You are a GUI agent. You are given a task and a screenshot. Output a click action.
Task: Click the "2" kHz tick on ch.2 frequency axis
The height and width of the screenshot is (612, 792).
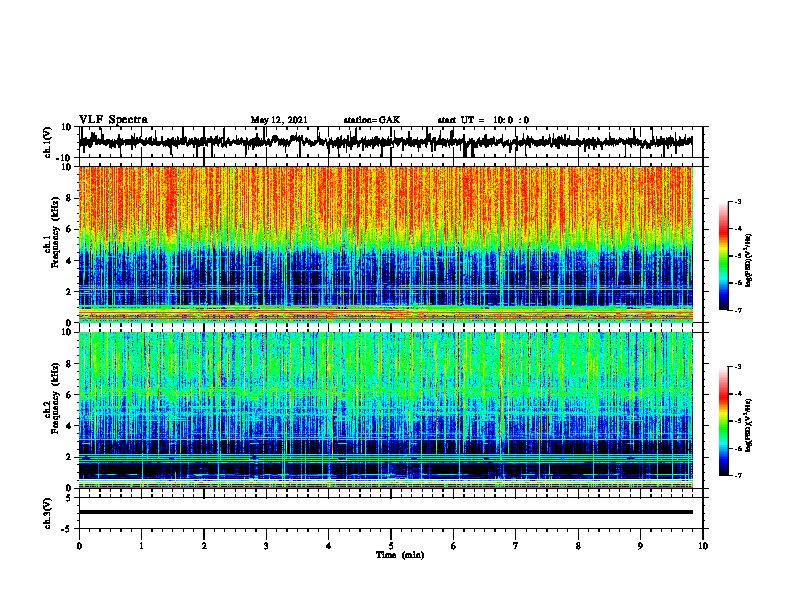pyautogui.click(x=69, y=457)
